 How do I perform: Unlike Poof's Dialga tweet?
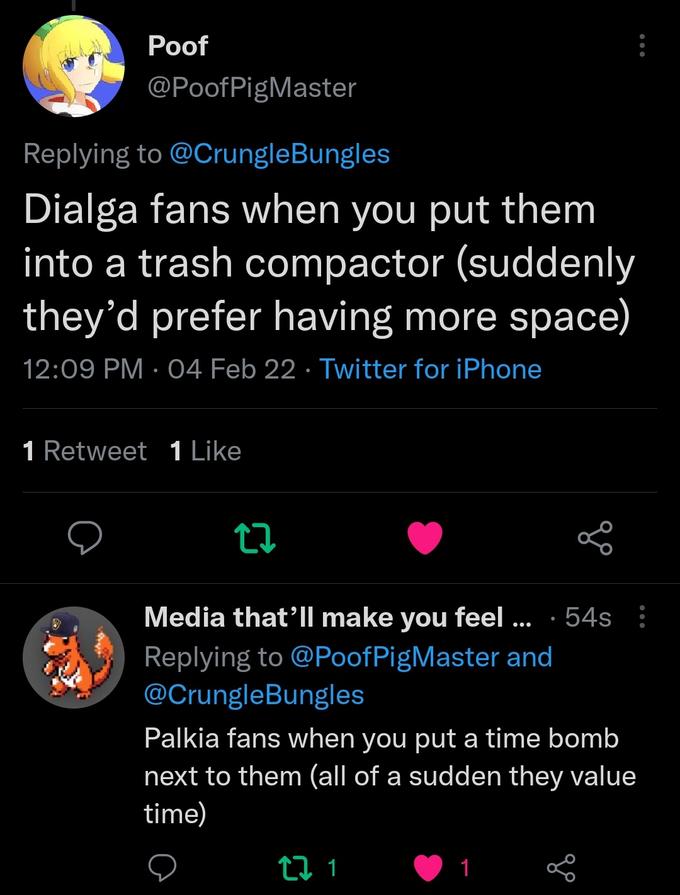[425, 538]
